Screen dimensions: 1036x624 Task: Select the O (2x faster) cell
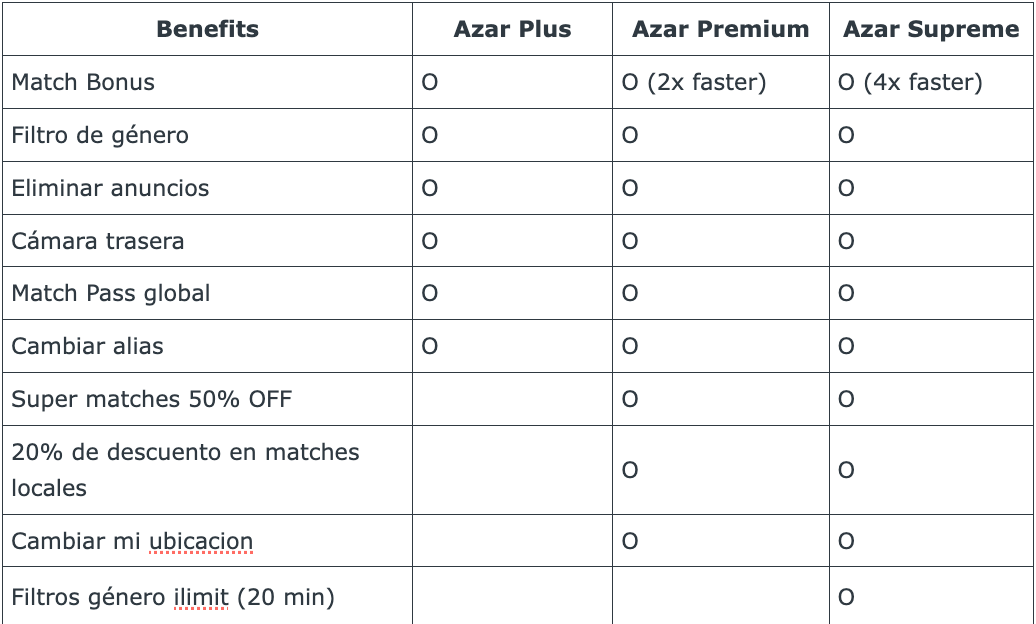click(694, 82)
